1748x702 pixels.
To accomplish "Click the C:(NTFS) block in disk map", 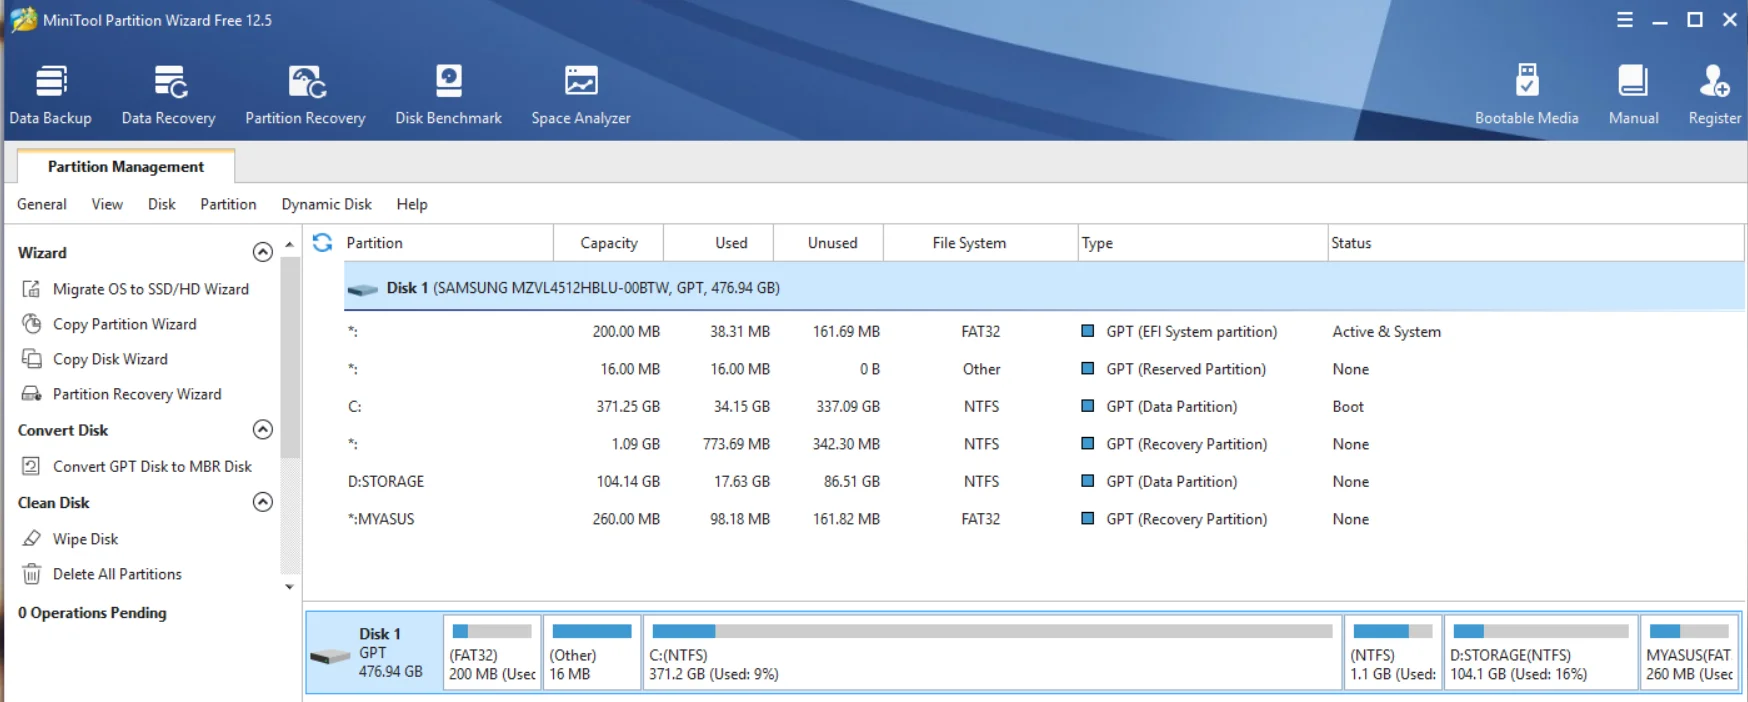I will 991,653.
